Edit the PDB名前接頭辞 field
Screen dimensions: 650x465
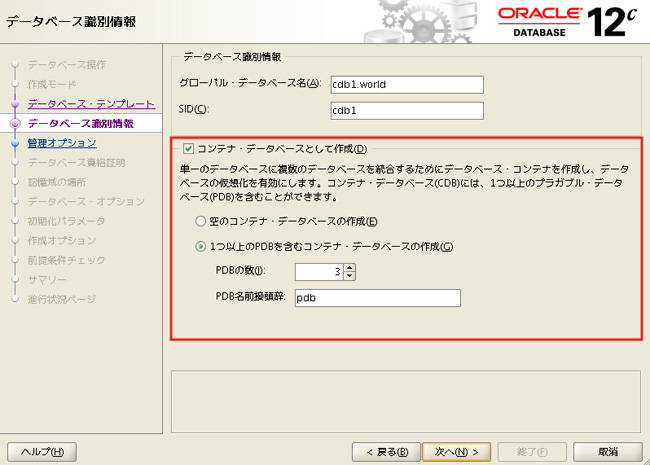[377, 298]
